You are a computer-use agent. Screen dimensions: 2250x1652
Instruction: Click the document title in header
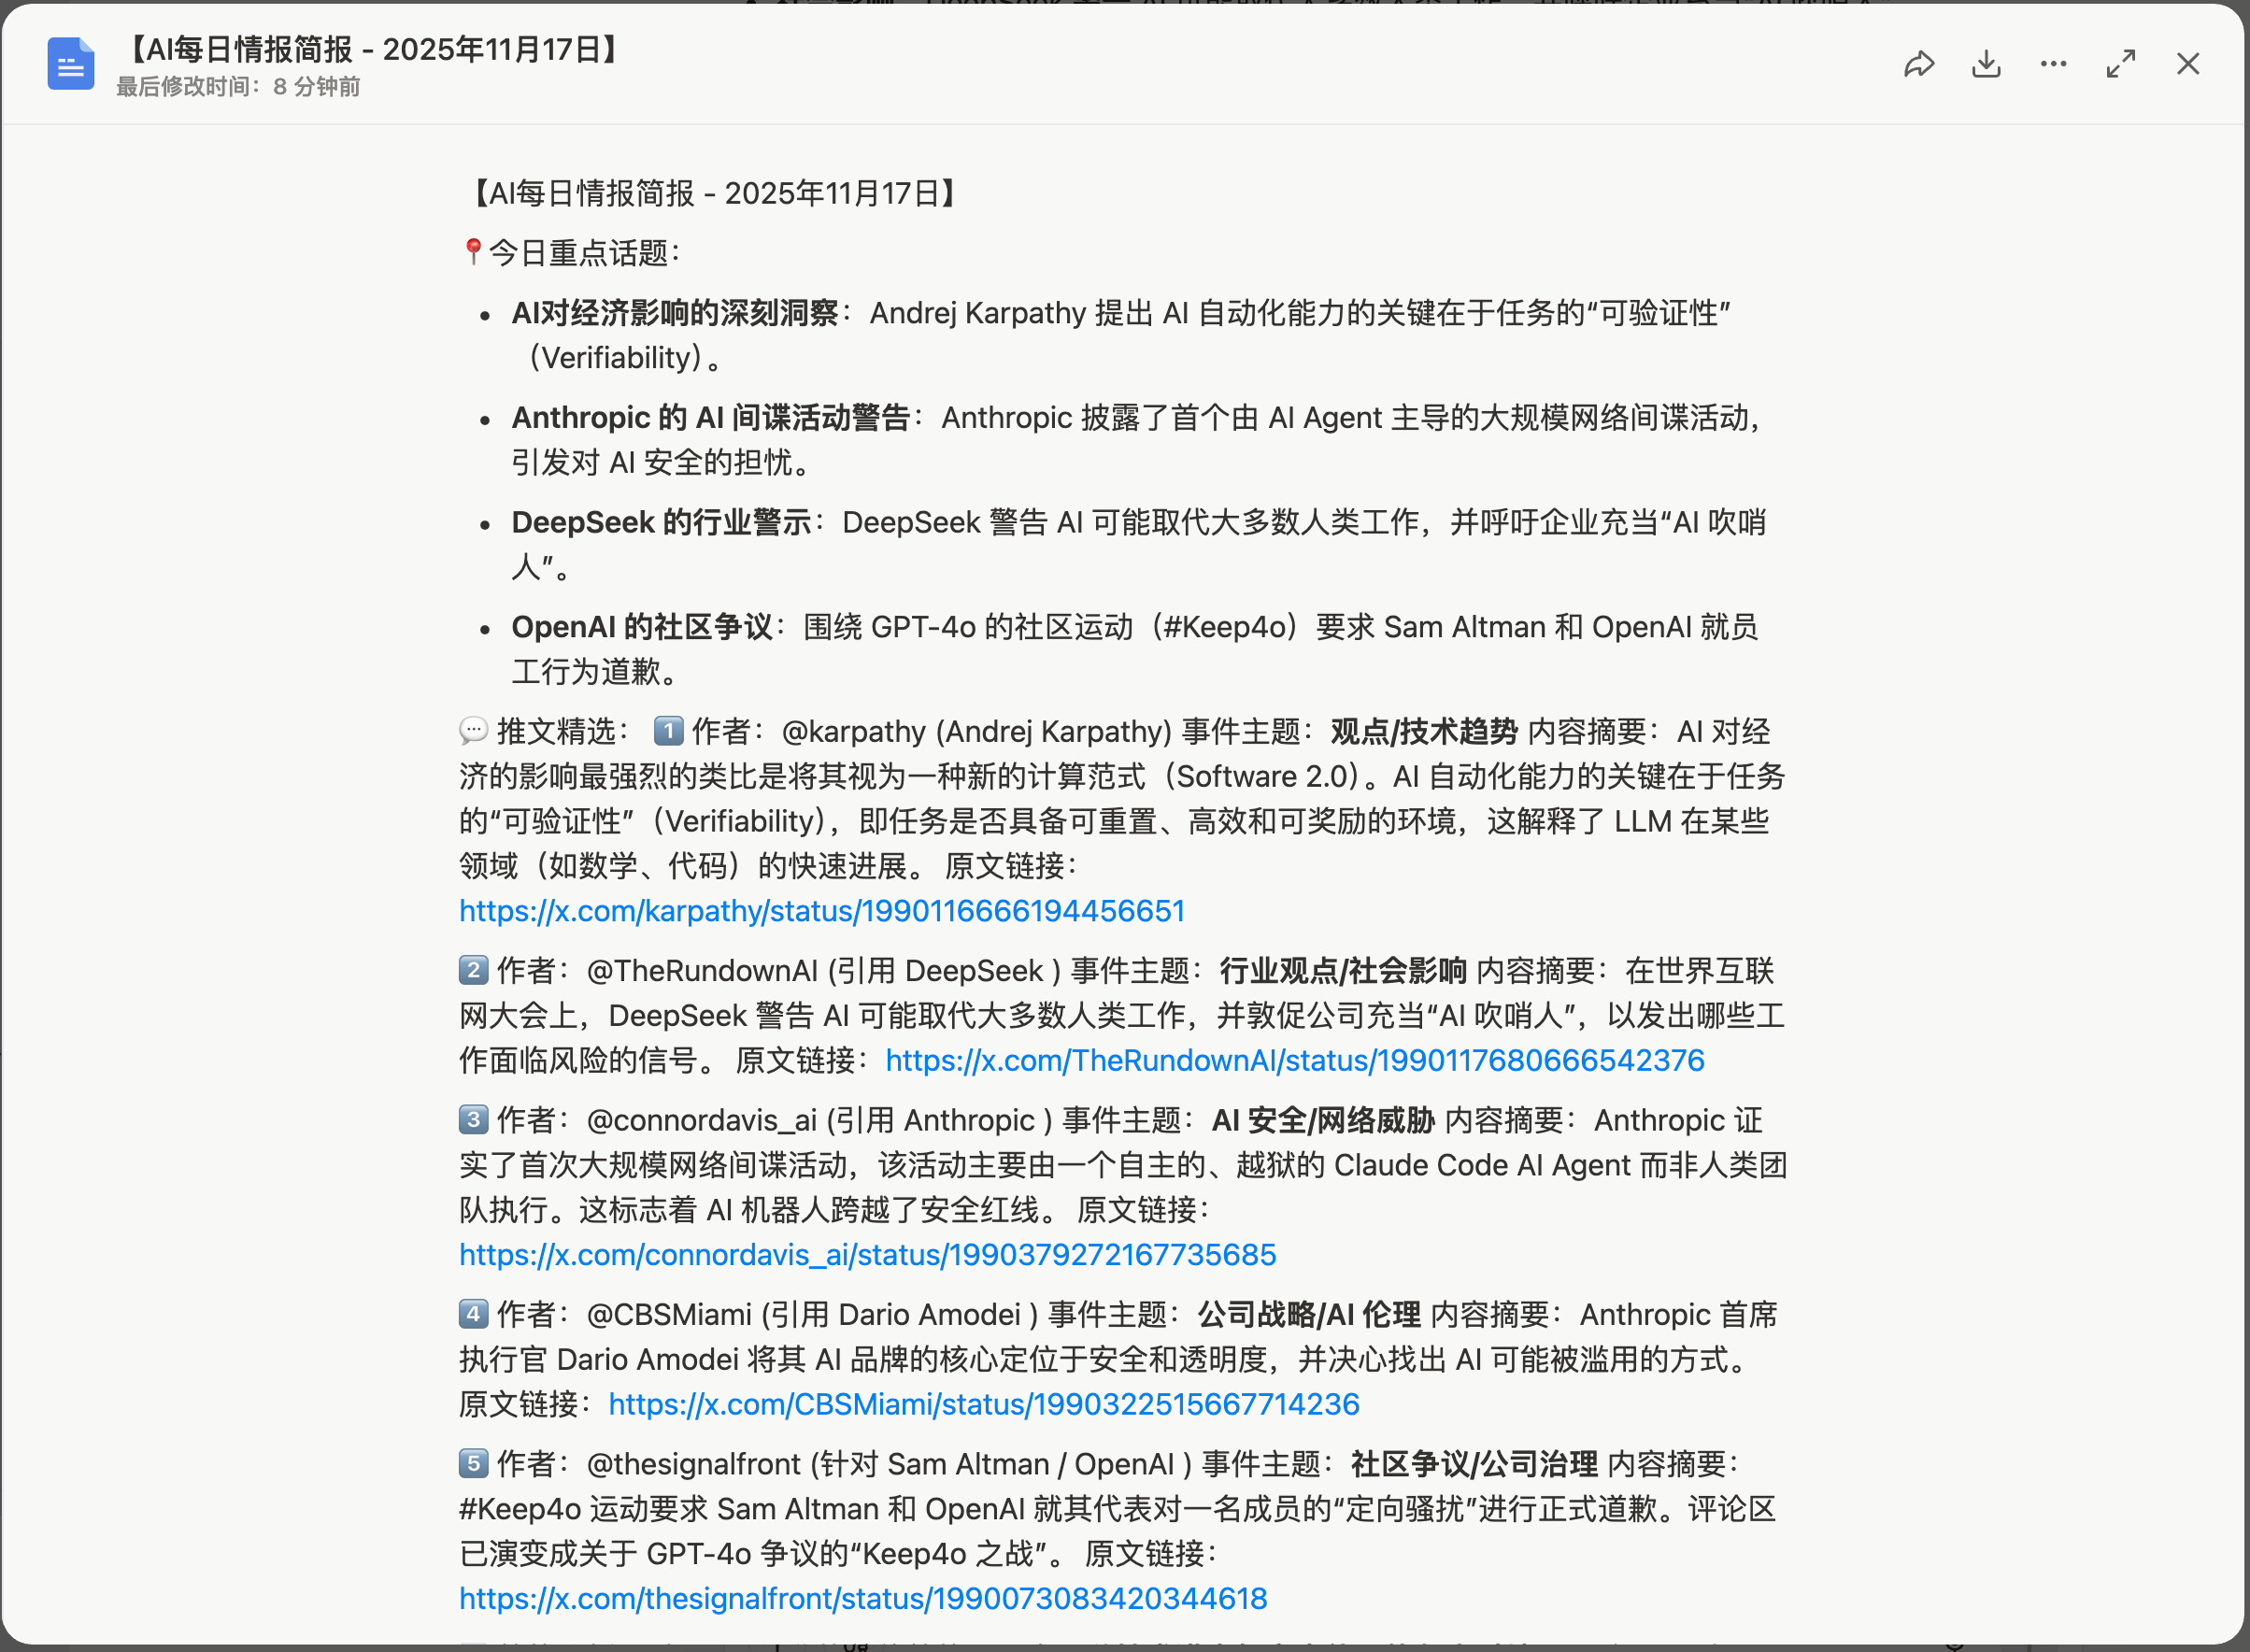click(372, 49)
